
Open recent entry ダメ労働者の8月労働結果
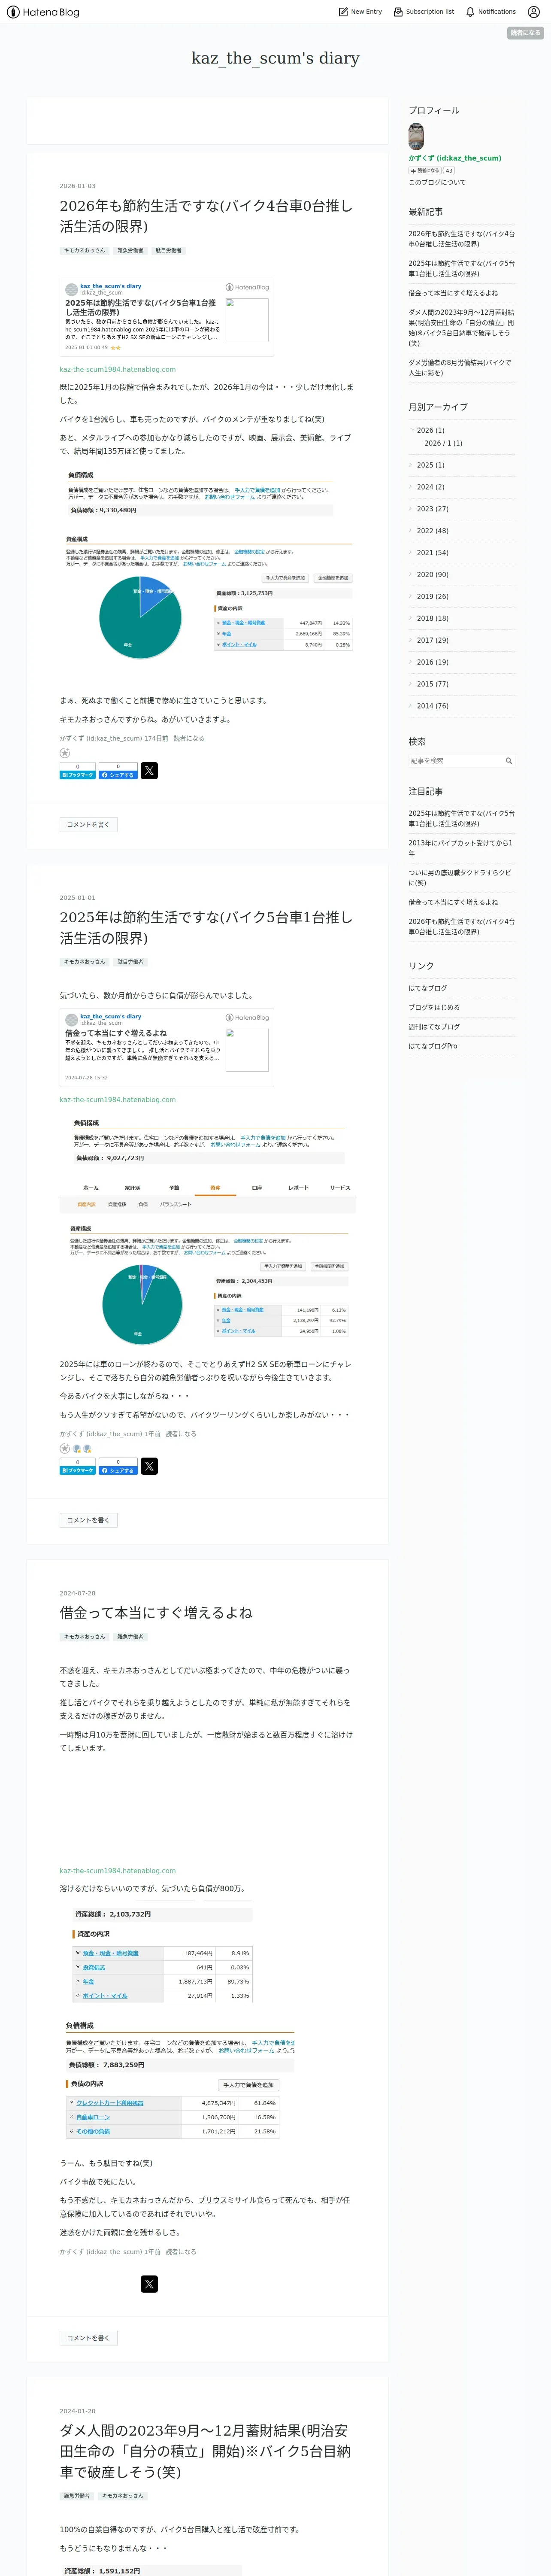(460, 368)
